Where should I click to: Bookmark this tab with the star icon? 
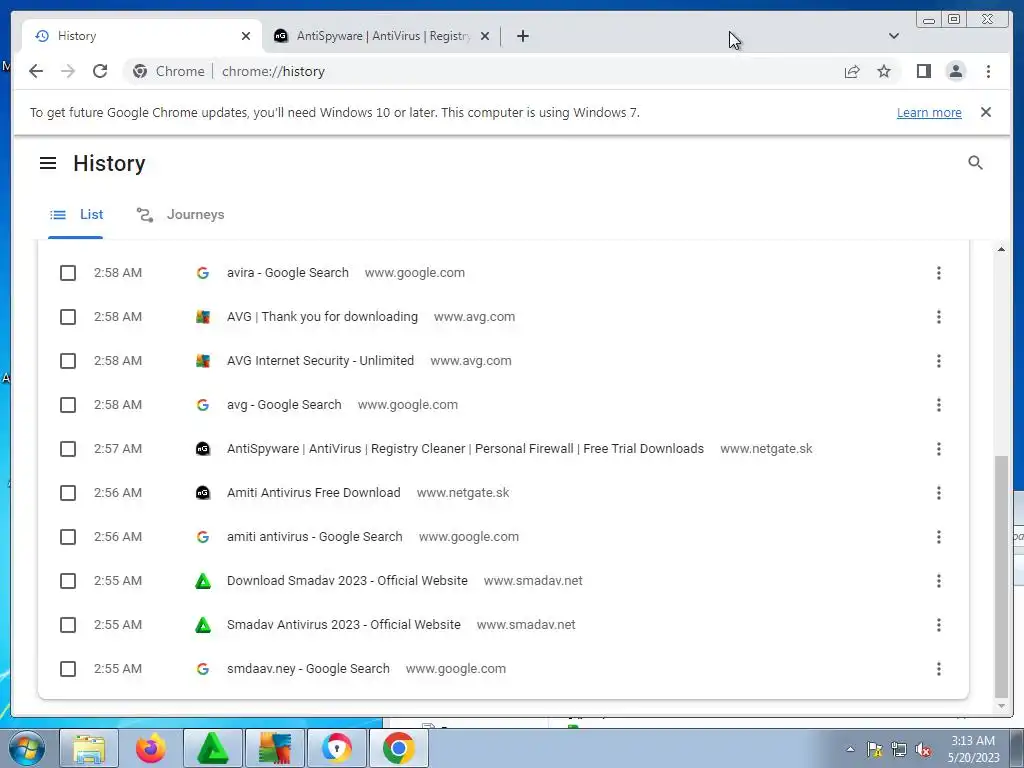tap(884, 71)
